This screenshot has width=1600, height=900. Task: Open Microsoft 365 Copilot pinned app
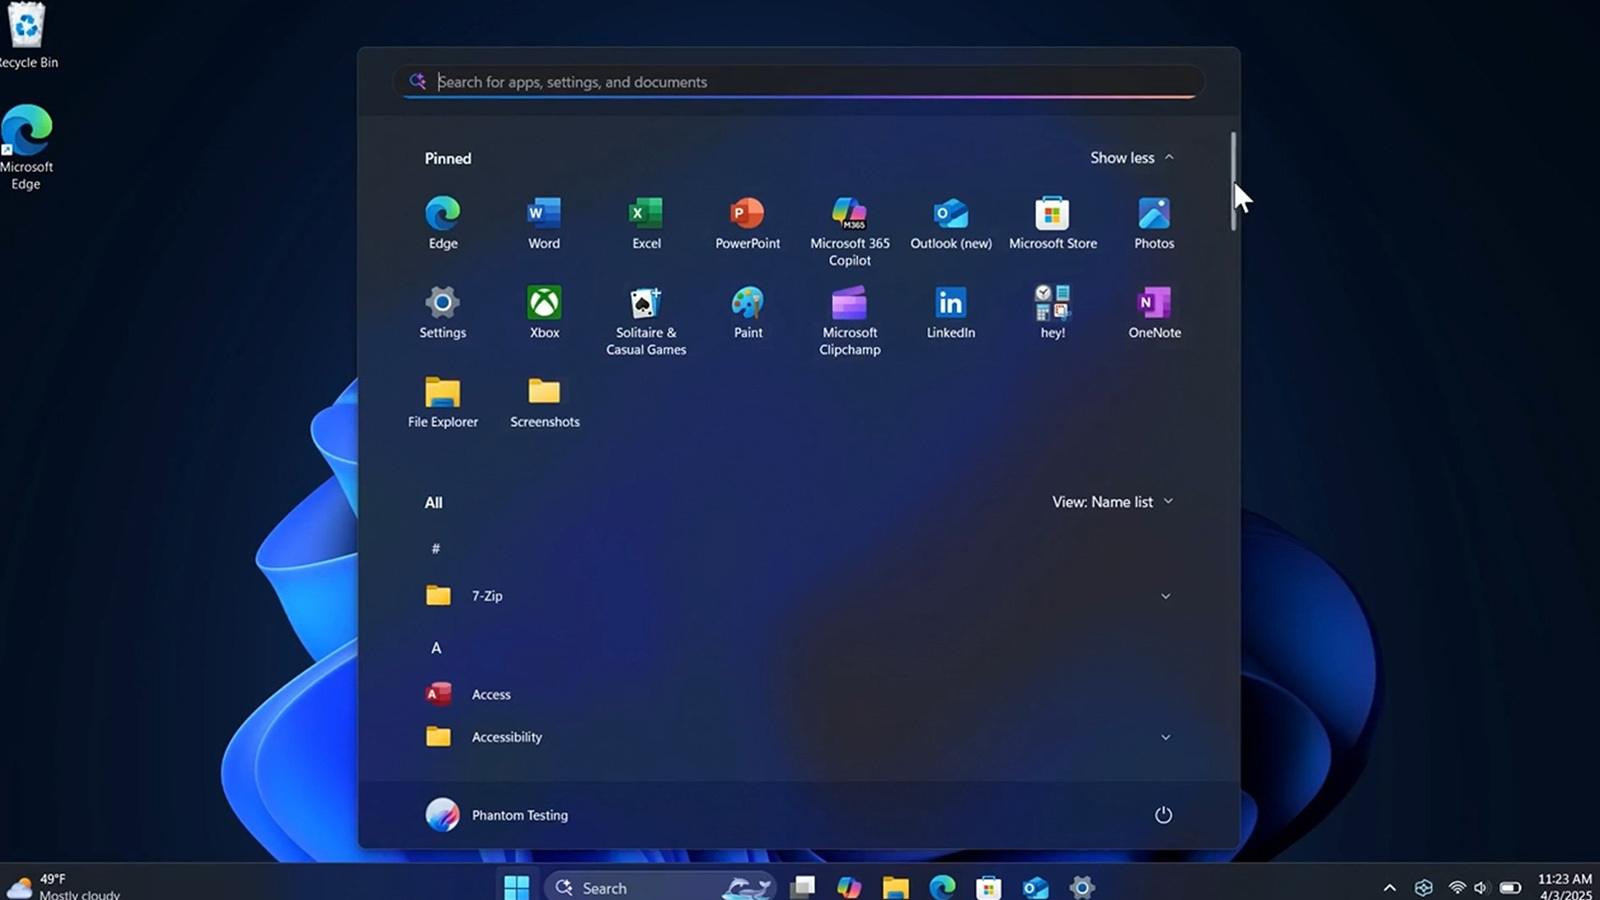[x=849, y=231]
